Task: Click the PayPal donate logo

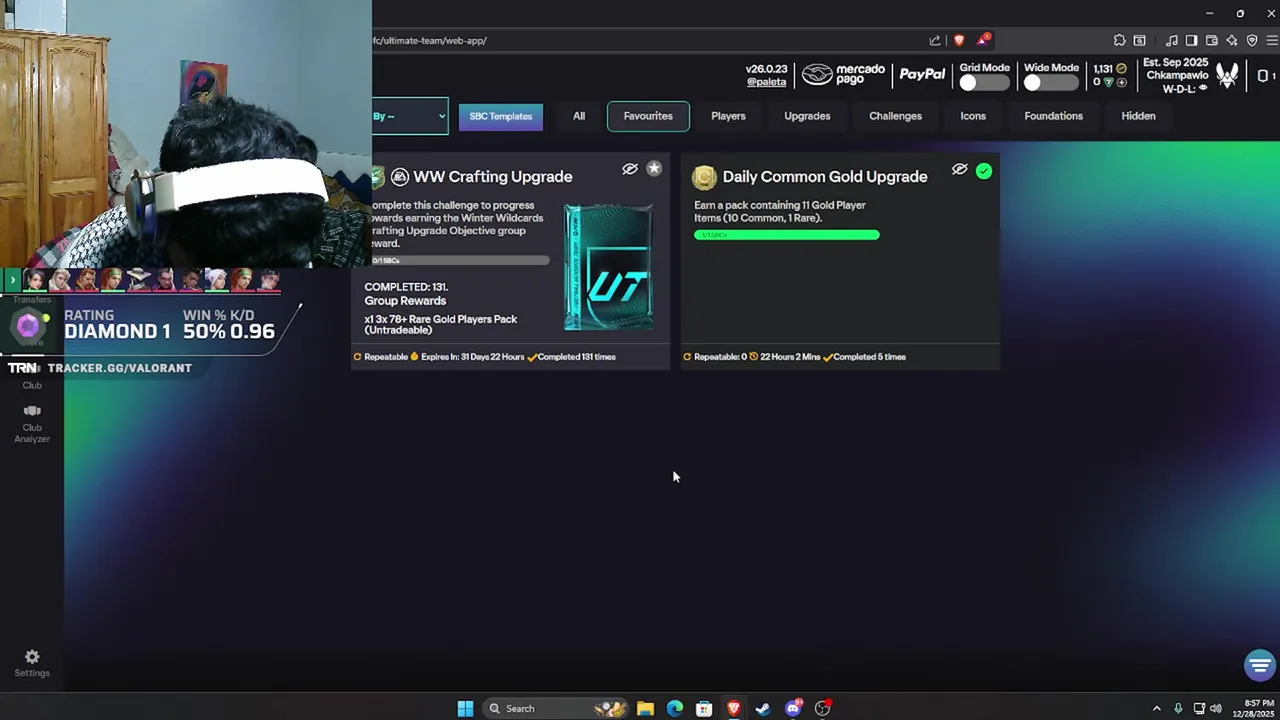Action: tap(922, 74)
